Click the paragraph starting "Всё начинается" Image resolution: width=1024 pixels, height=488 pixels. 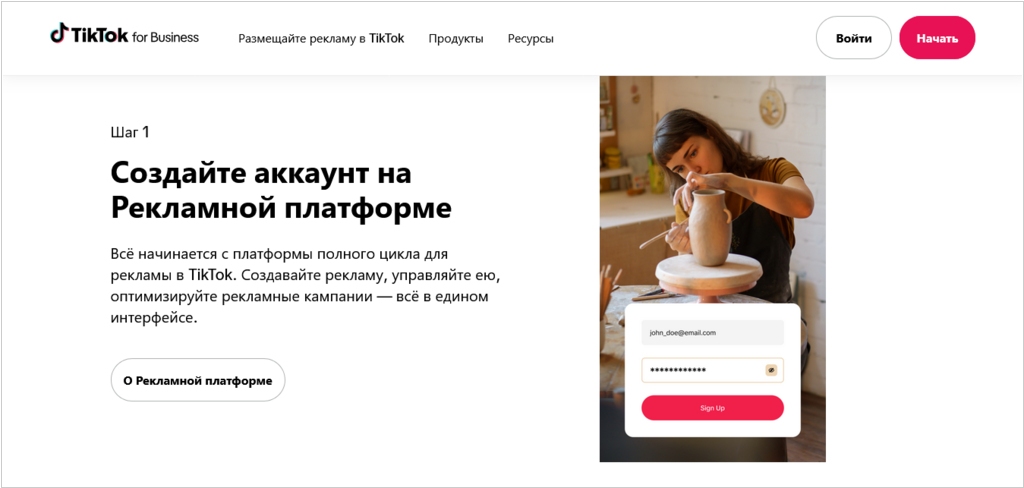point(305,286)
